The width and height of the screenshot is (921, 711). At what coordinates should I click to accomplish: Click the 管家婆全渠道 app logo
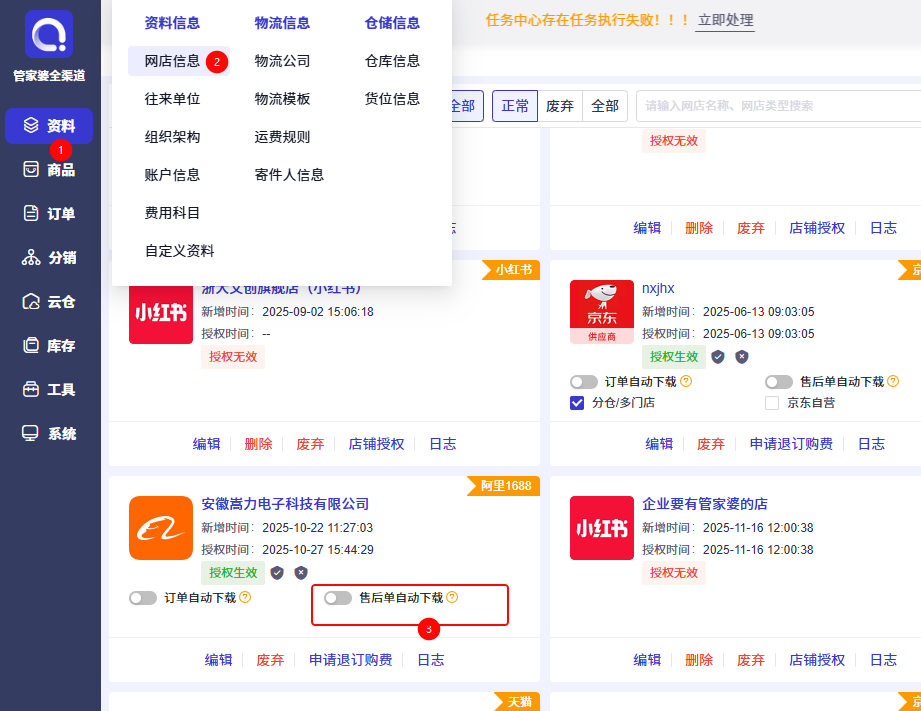pos(49,34)
